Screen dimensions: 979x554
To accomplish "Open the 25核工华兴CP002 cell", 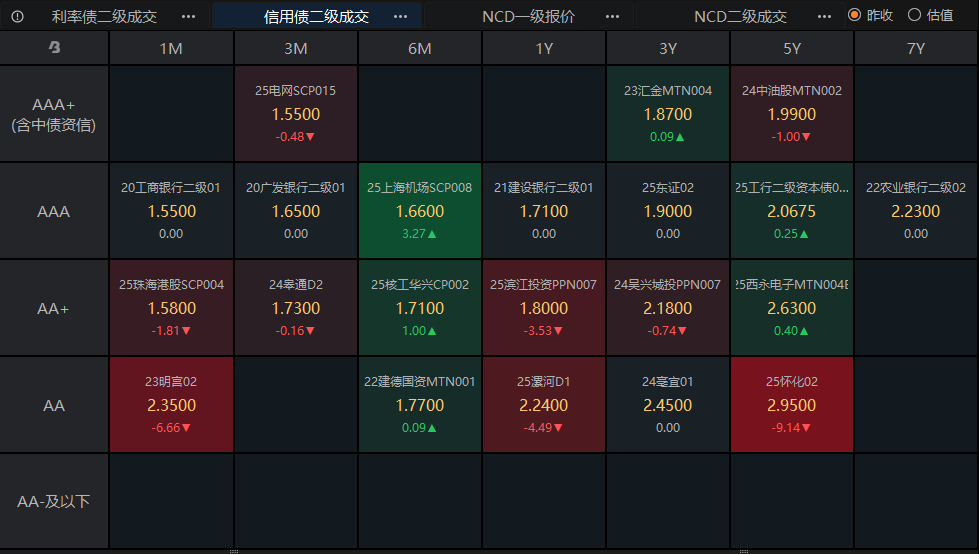I will pyautogui.click(x=420, y=308).
